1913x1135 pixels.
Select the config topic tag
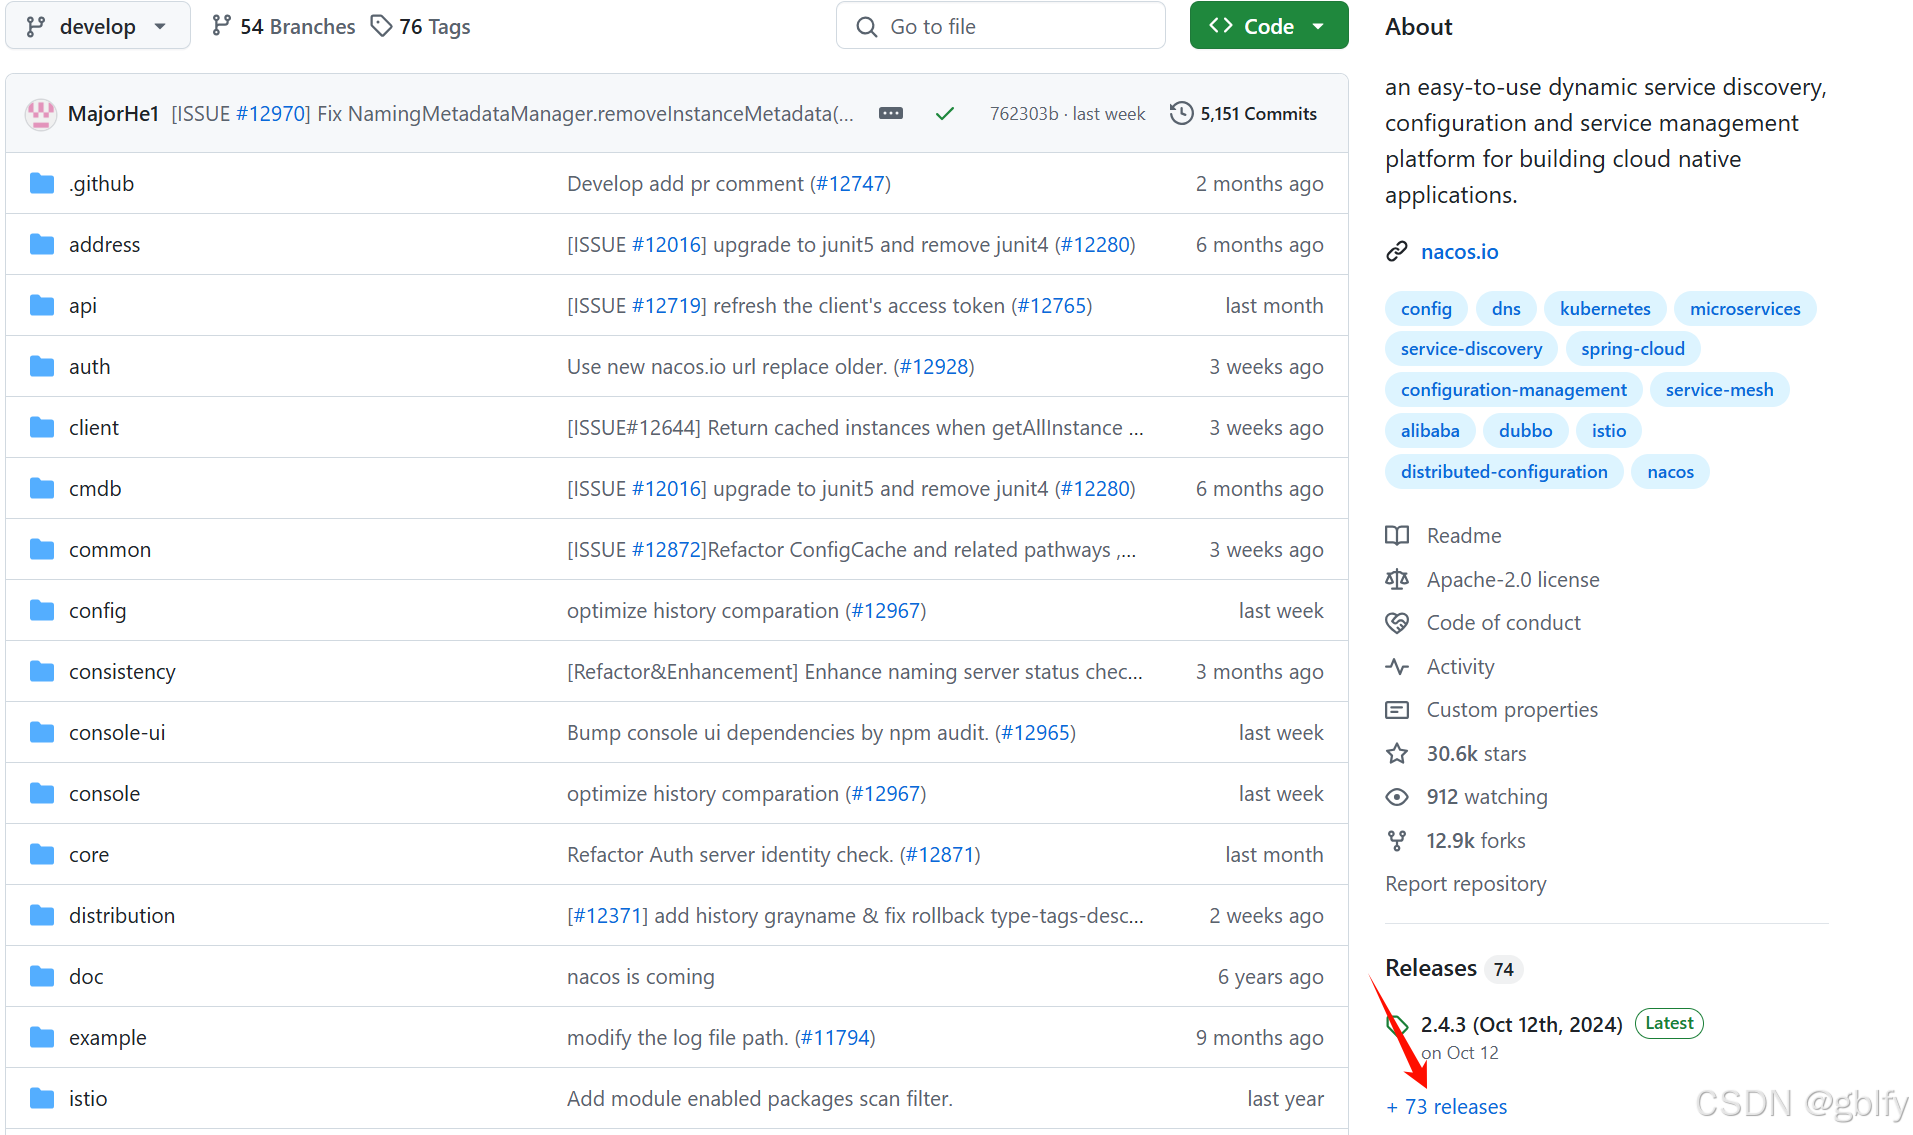click(x=1426, y=309)
